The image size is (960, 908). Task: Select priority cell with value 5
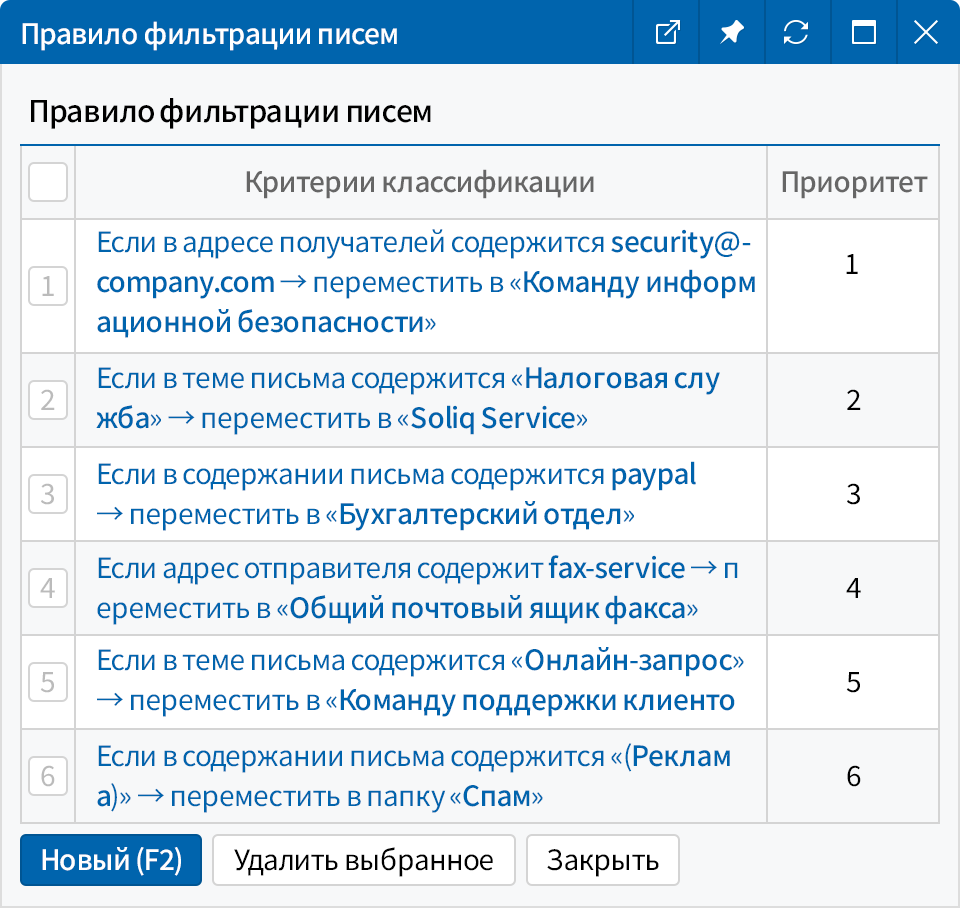pyautogui.click(x=853, y=682)
